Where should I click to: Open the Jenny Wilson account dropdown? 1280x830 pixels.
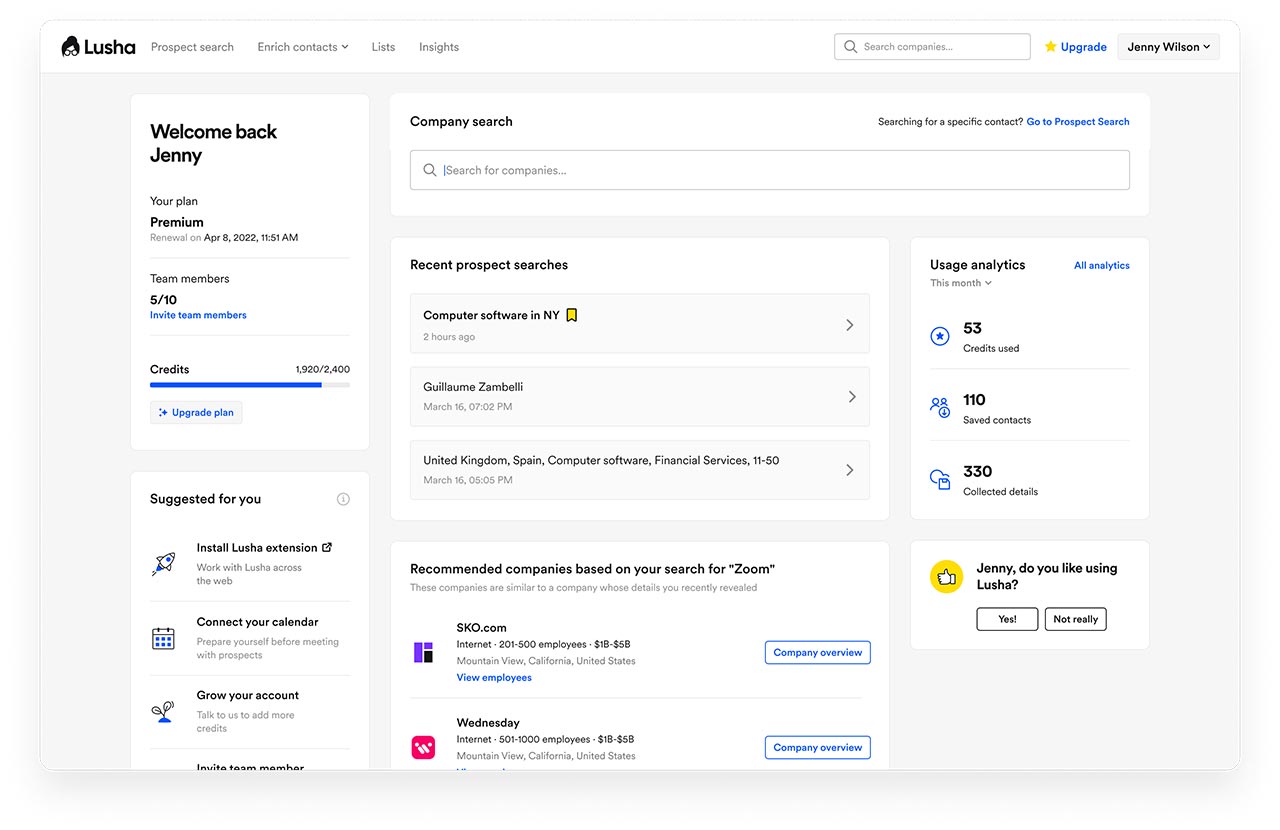[x=1168, y=47]
